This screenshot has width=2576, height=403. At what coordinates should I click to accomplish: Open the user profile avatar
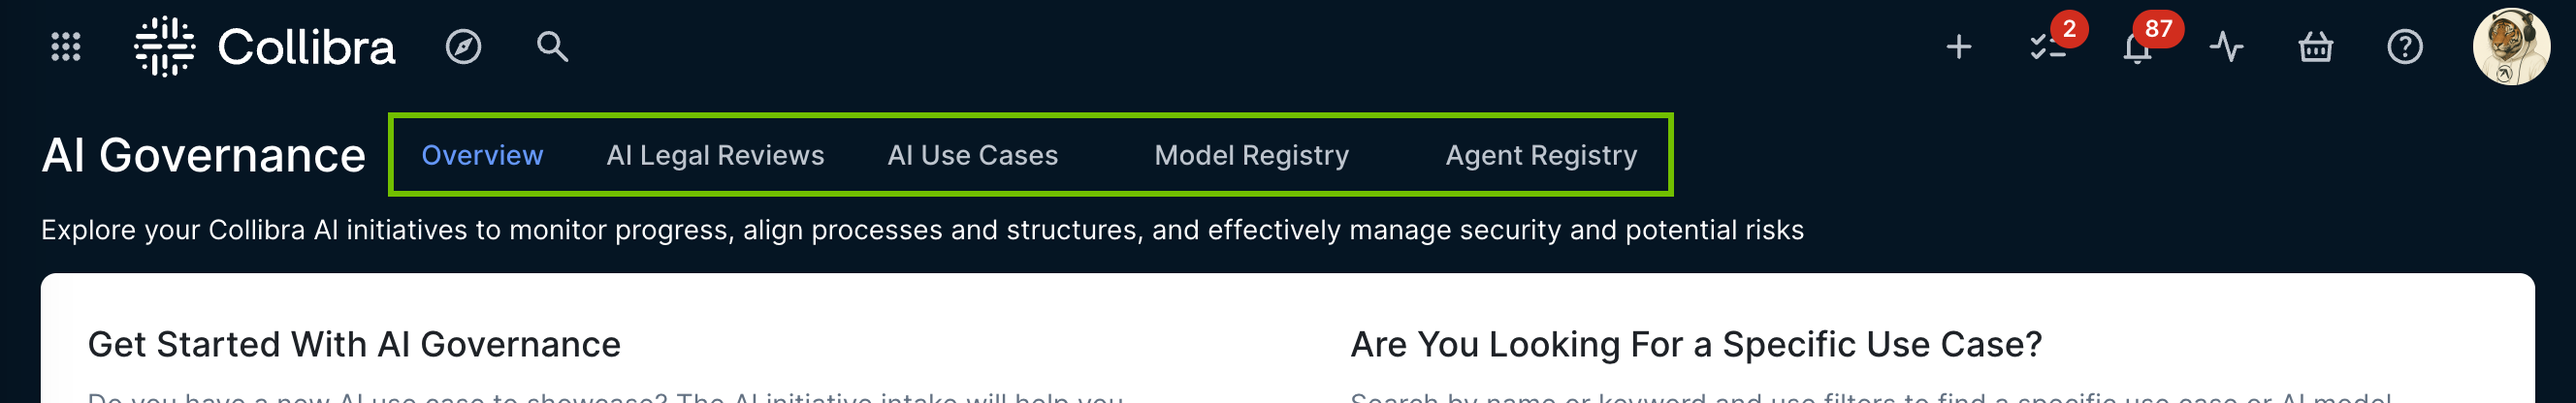tap(2510, 47)
